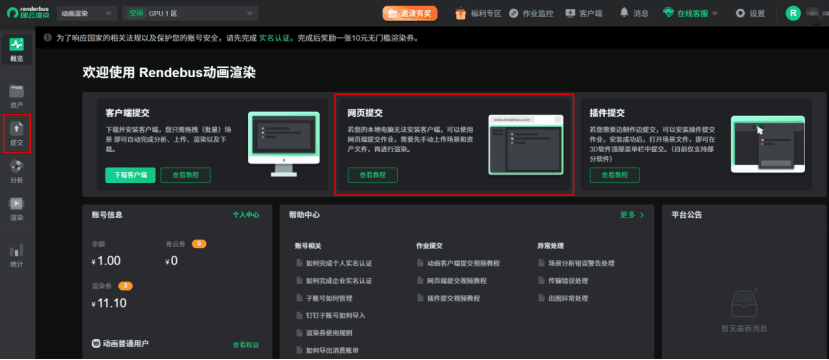
Task: Click document icon beside 动画客户端提交视频教程
Action: click(x=420, y=263)
